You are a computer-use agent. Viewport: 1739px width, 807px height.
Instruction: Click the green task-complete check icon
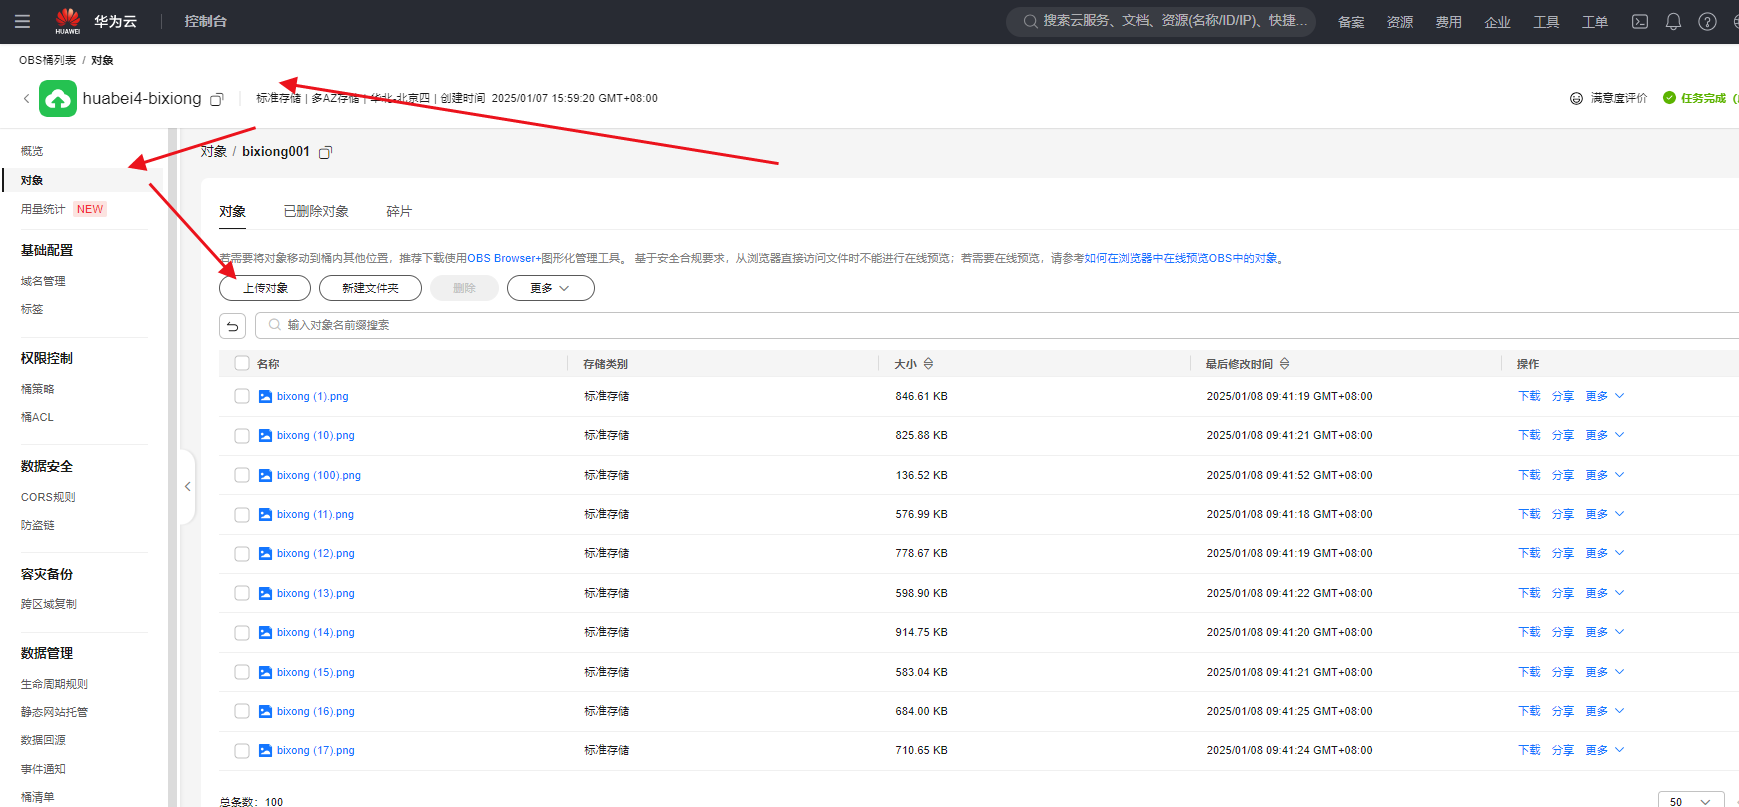pos(1669,98)
